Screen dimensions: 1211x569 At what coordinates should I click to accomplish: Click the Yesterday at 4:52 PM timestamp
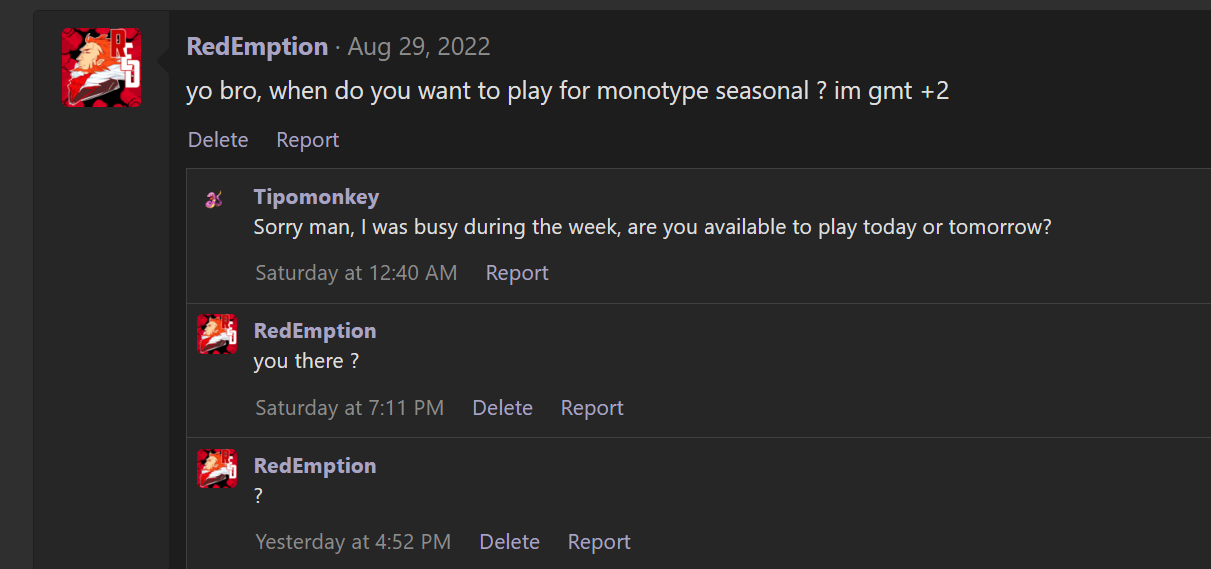pos(353,542)
